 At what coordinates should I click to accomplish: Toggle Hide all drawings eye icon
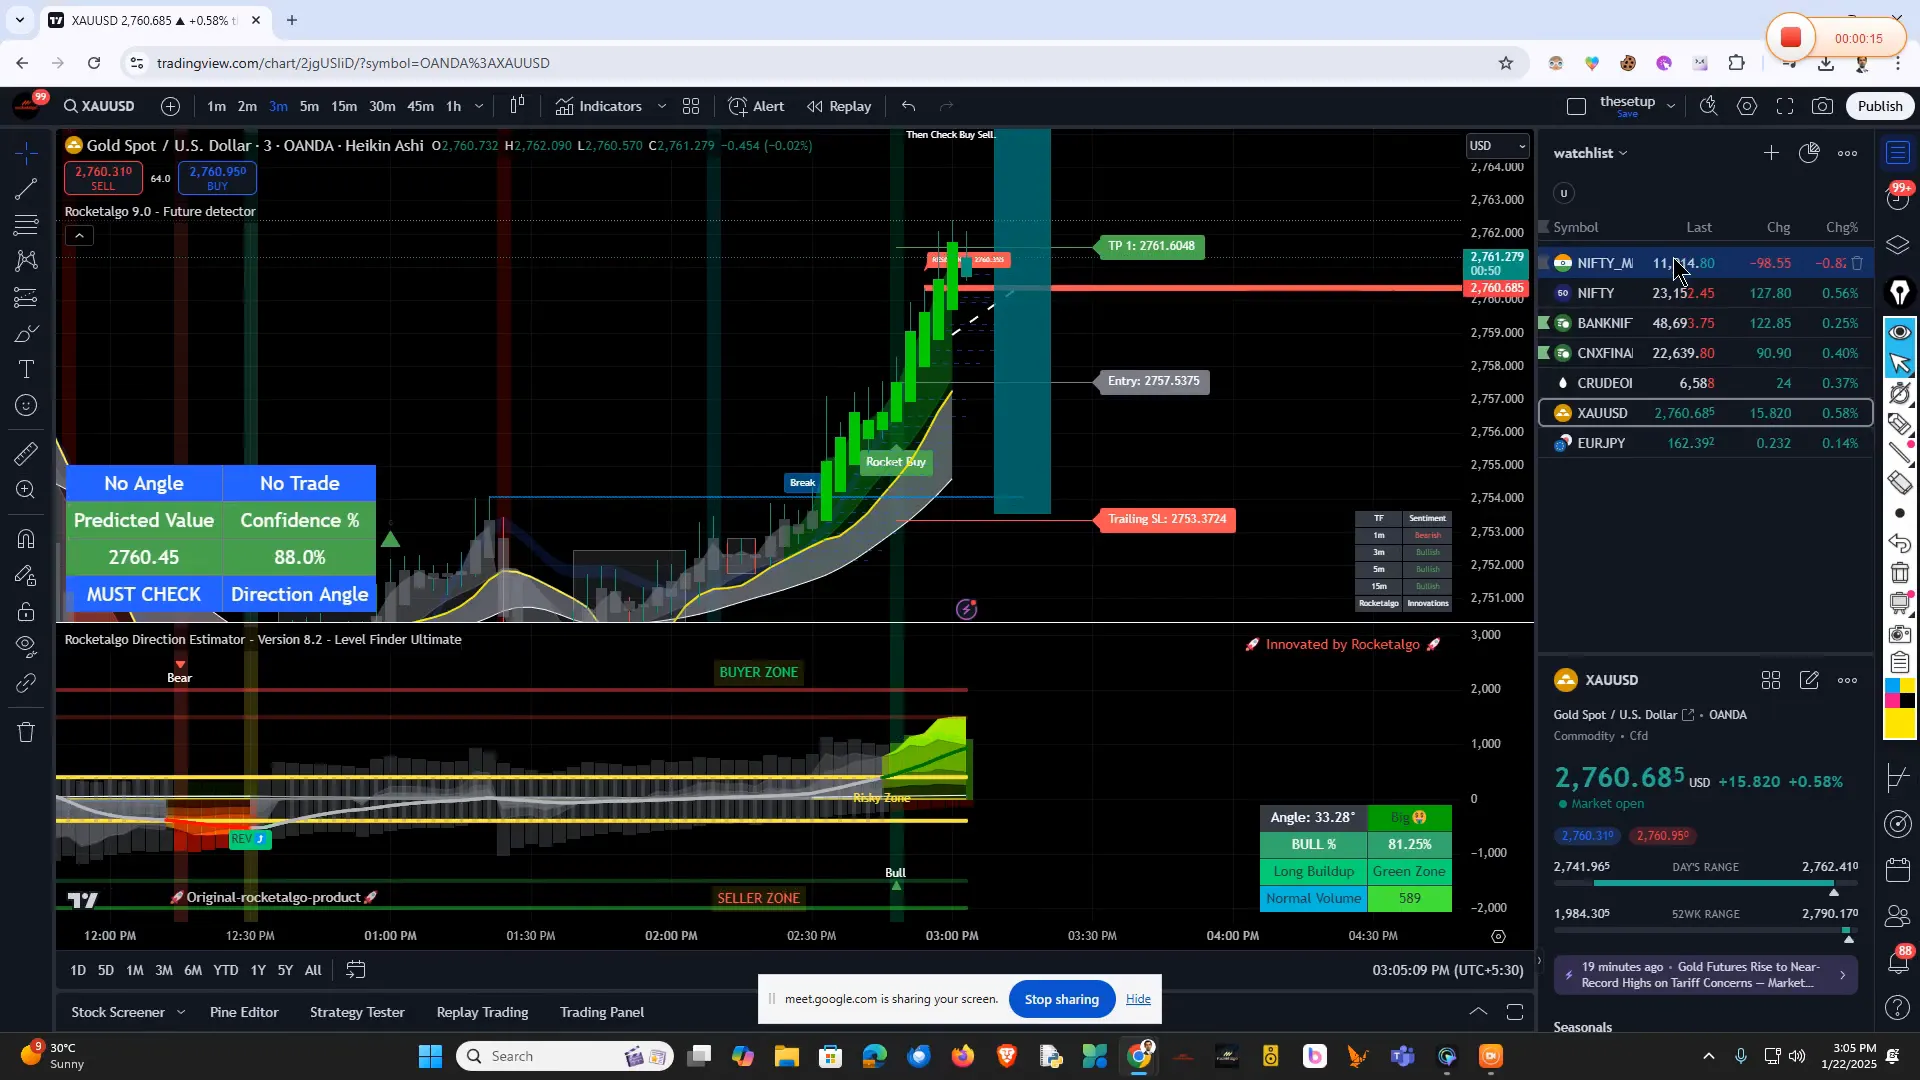click(27, 645)
